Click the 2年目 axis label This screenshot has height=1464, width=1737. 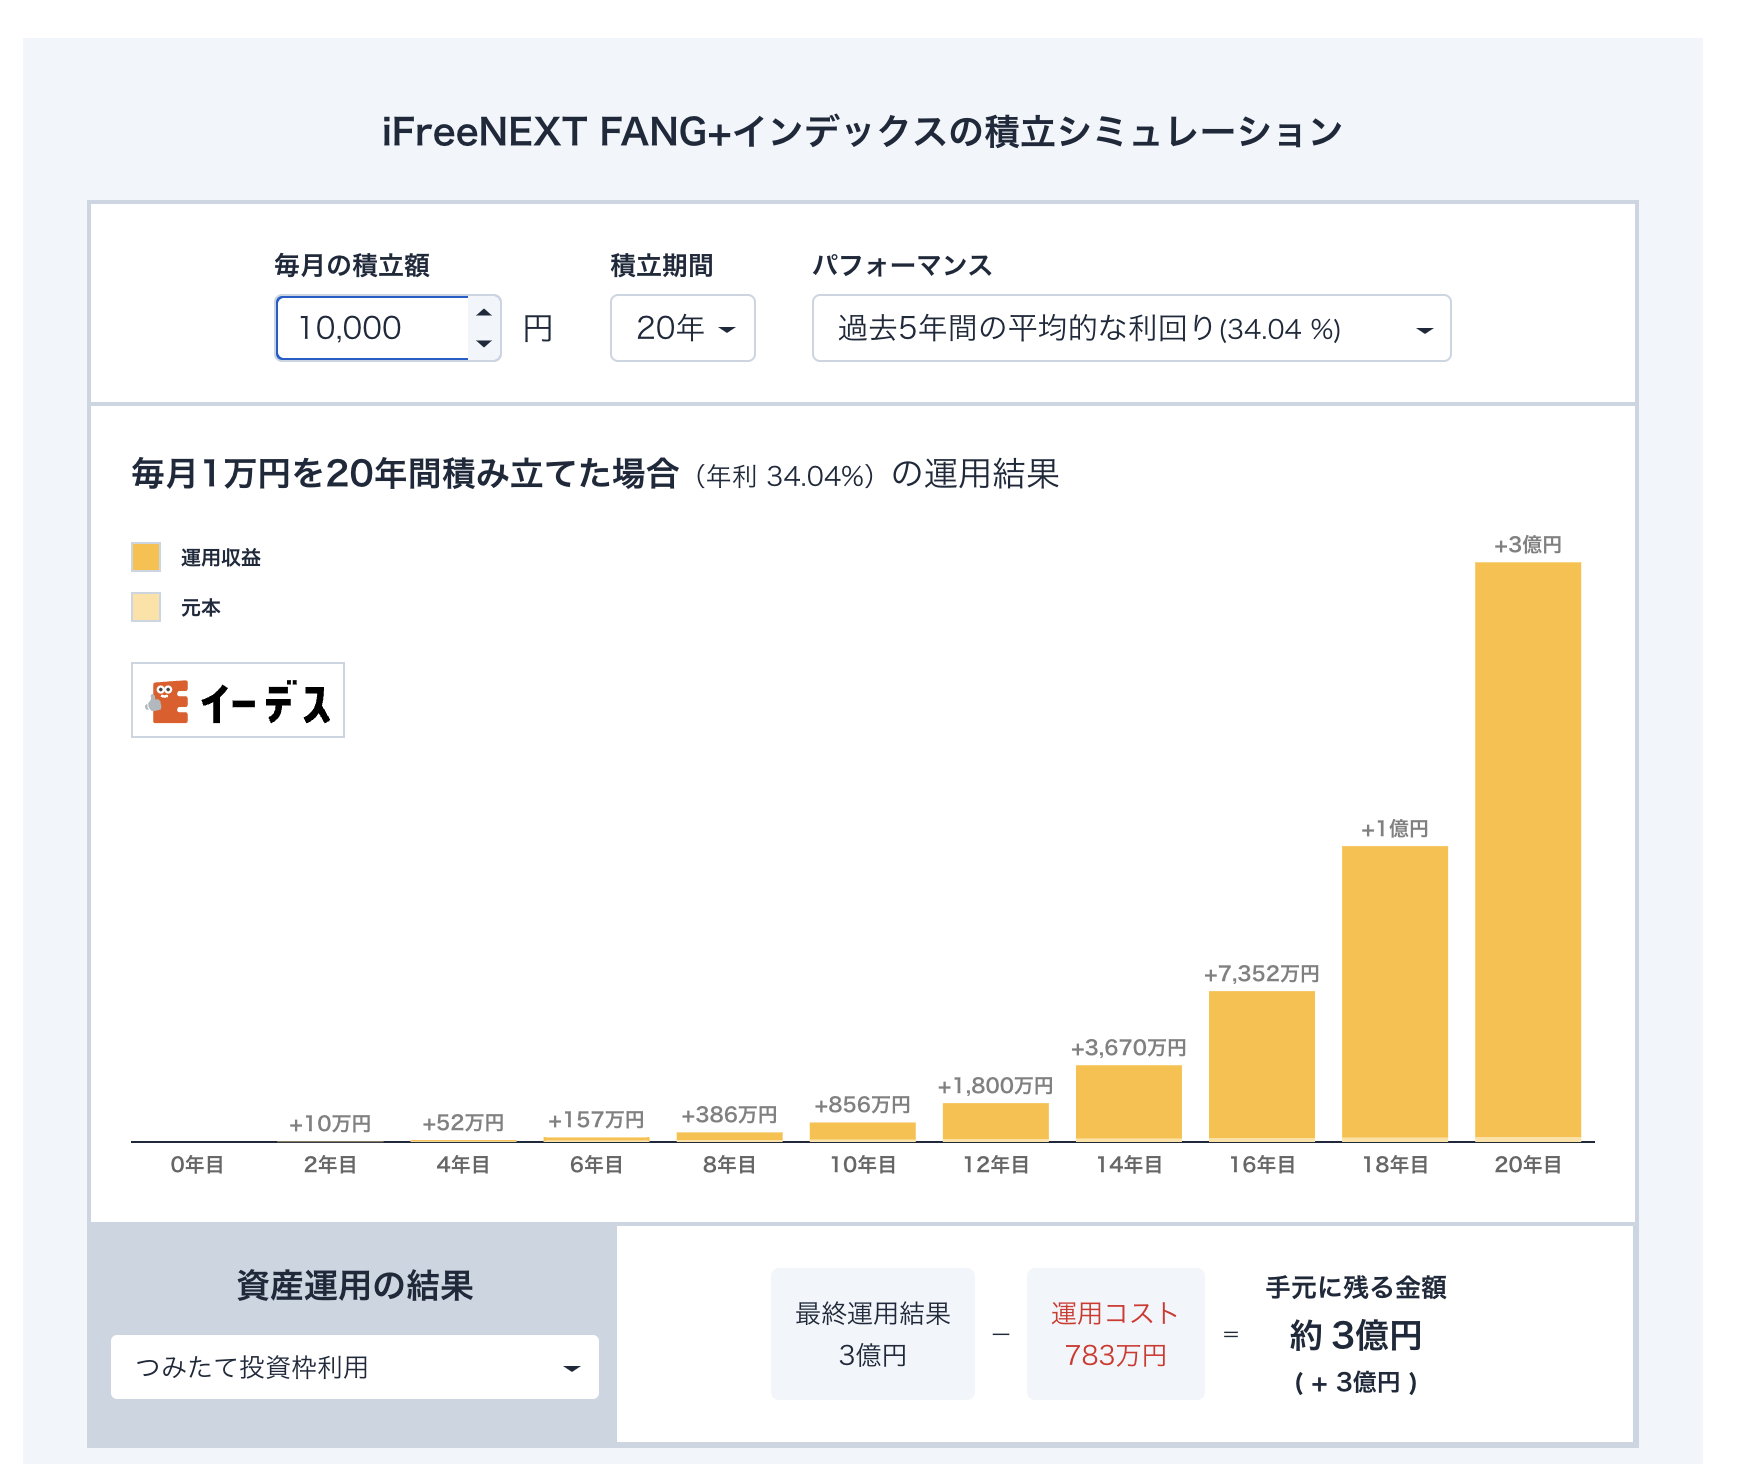(330, 1165)
